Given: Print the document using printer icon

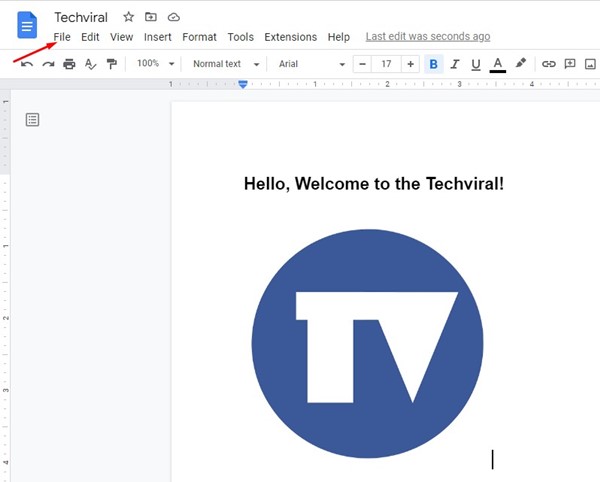Looking at the screenshot, I should [x=69, y=64].
